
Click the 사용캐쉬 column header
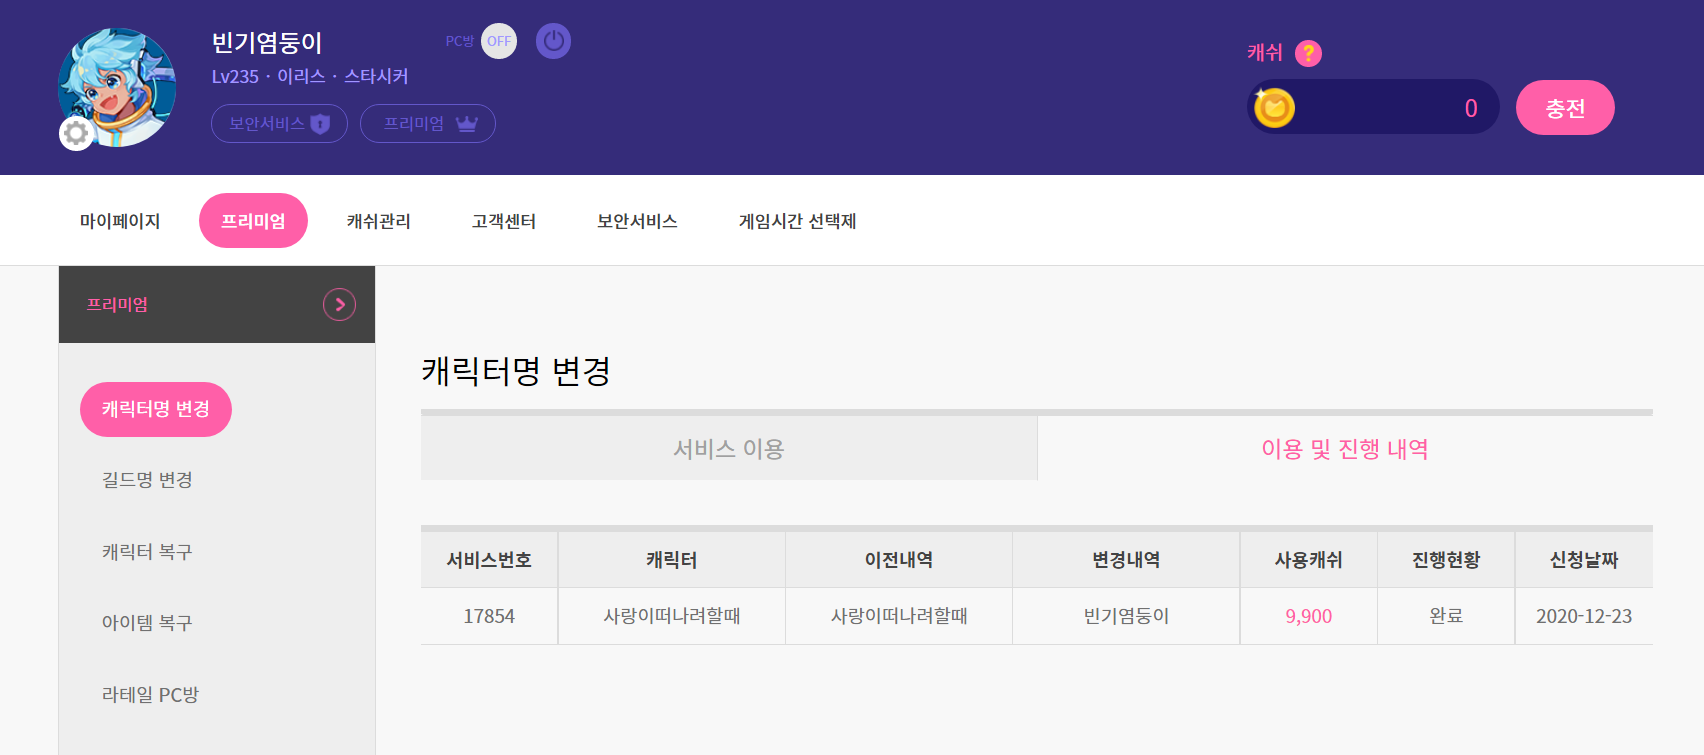1309,560
